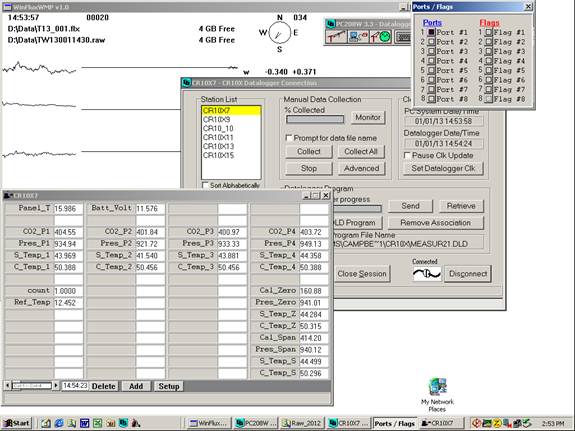Viewport: 575px width, 431px height.
Task: Click the green smiley status icon in PC208W toolbar
Action: point(381,37)
